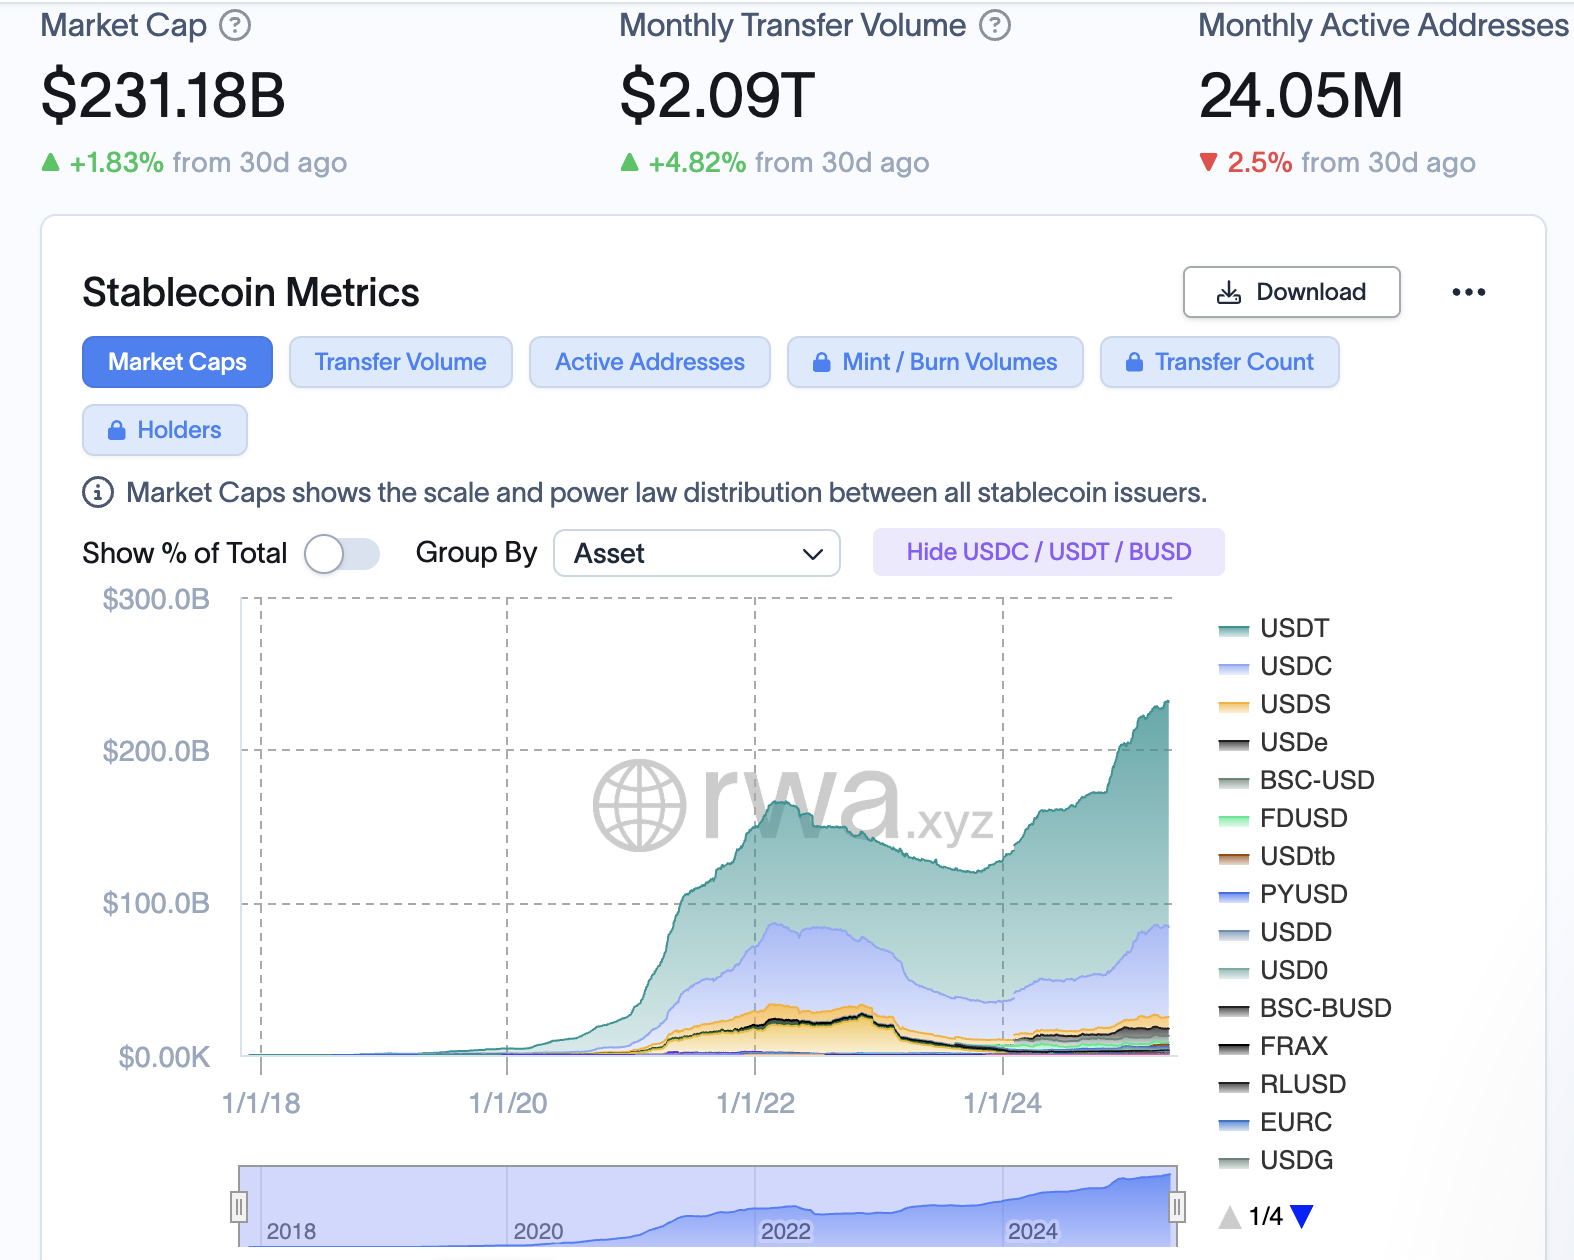Click the right handle of the range slider
This screenshot has width=1574, height=1260.
point(1177,1207)
